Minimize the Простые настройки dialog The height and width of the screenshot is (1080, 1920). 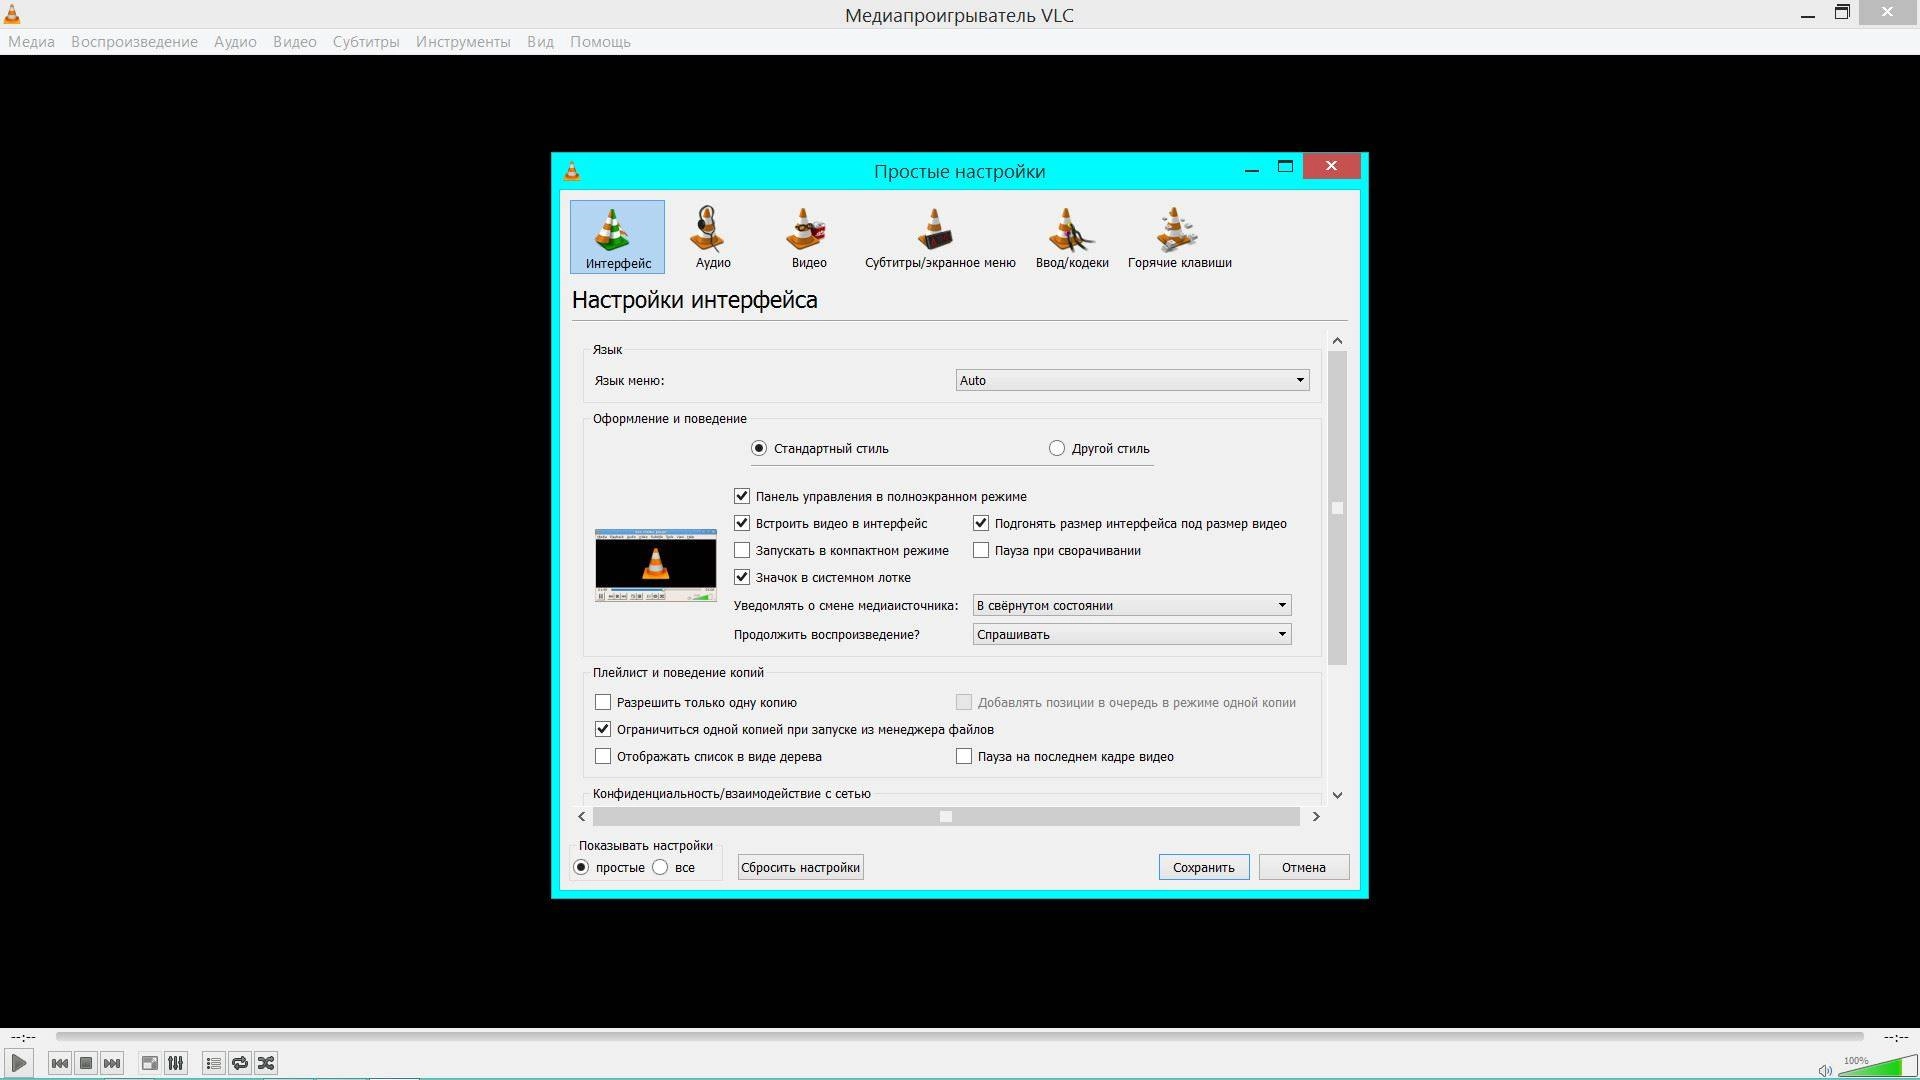click(1252, 170)
